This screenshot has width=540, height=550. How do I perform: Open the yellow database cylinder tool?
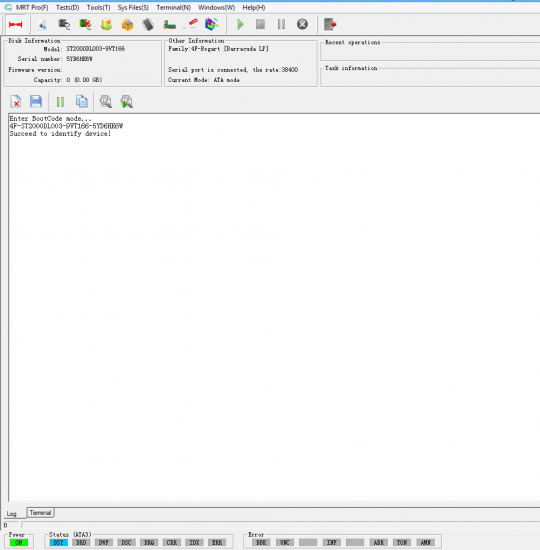pos(106,24)
